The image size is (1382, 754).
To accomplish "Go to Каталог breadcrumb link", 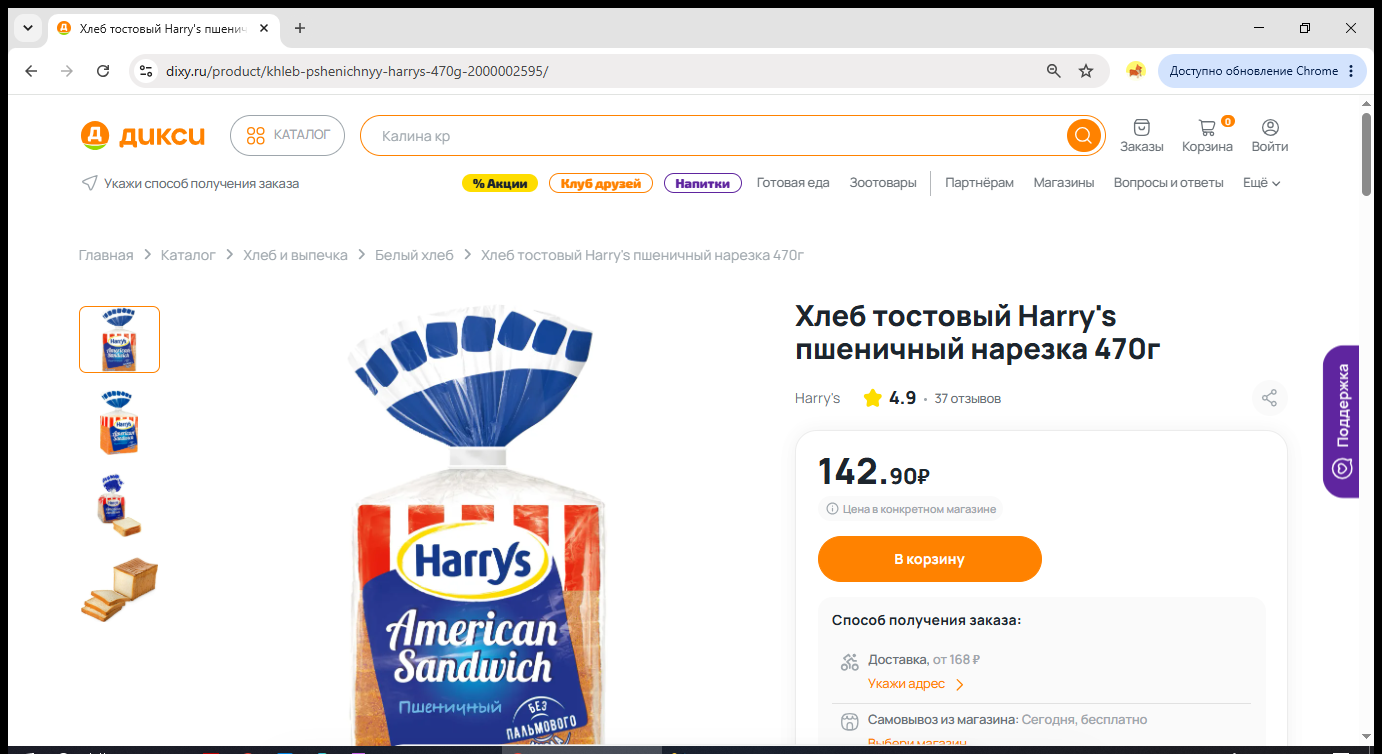I will coord(188,255).
